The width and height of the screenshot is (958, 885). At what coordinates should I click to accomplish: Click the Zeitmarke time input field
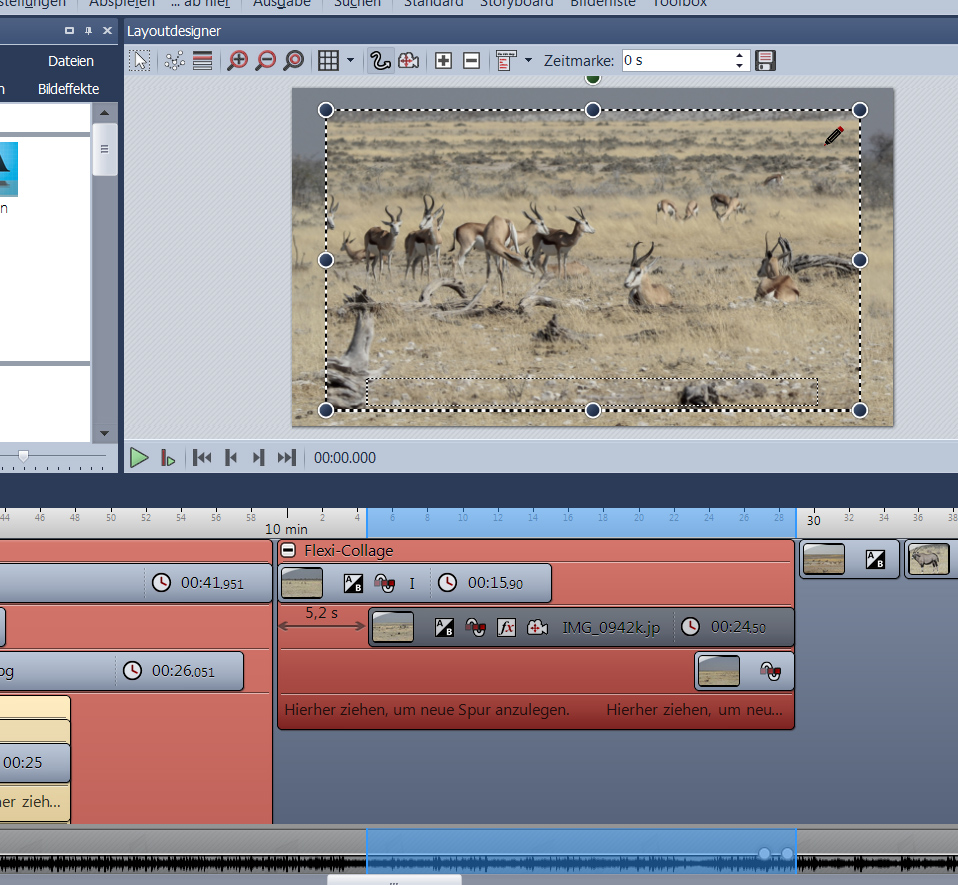pos(676,61)
